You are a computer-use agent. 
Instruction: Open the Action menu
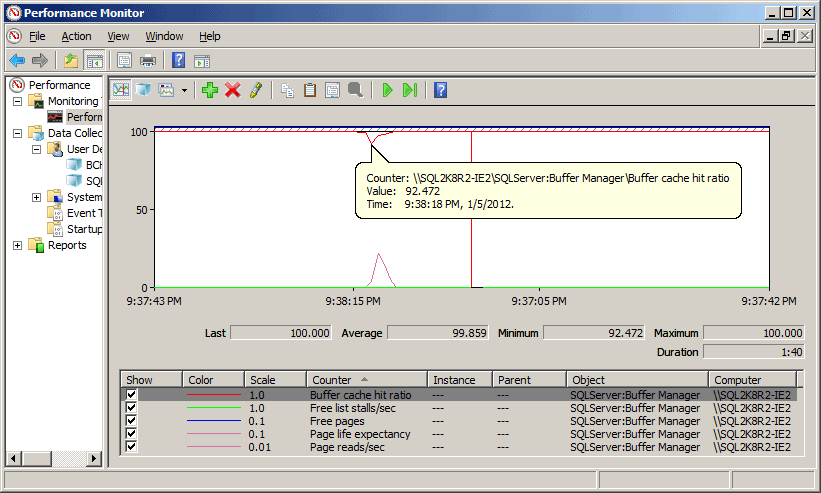(x=76, y=36)
